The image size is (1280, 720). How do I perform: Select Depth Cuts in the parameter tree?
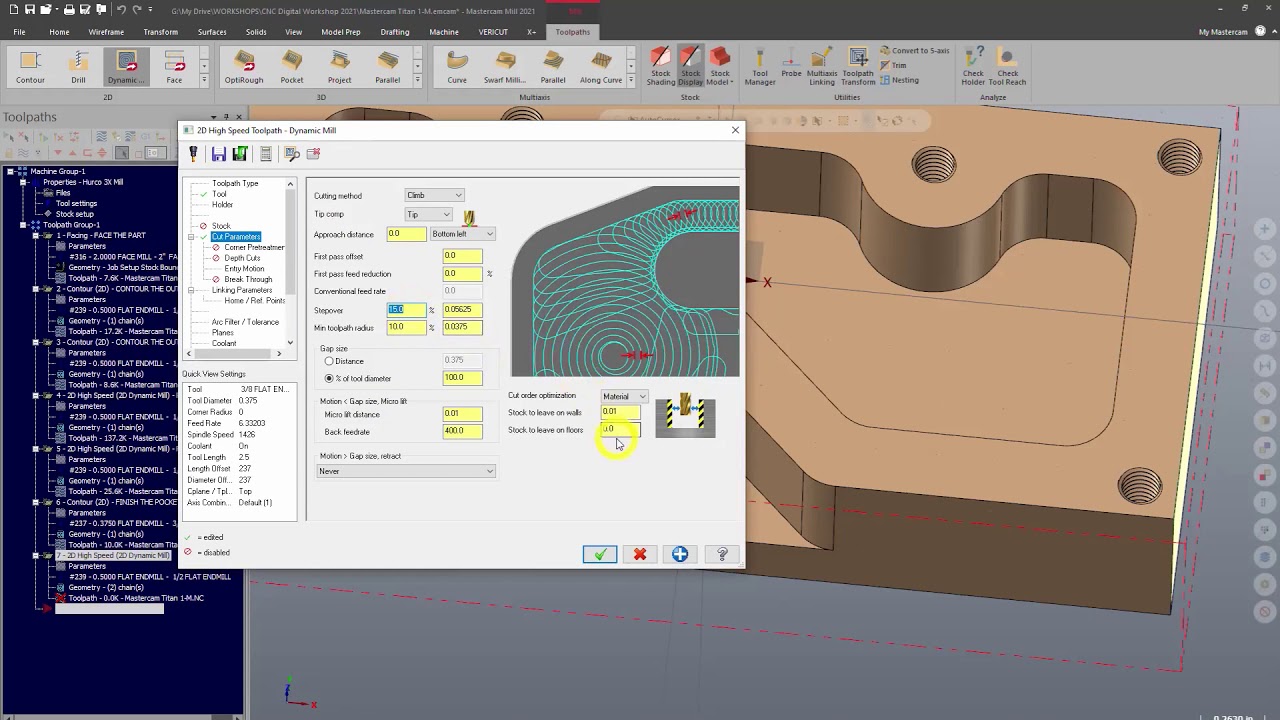pos(242,258)
